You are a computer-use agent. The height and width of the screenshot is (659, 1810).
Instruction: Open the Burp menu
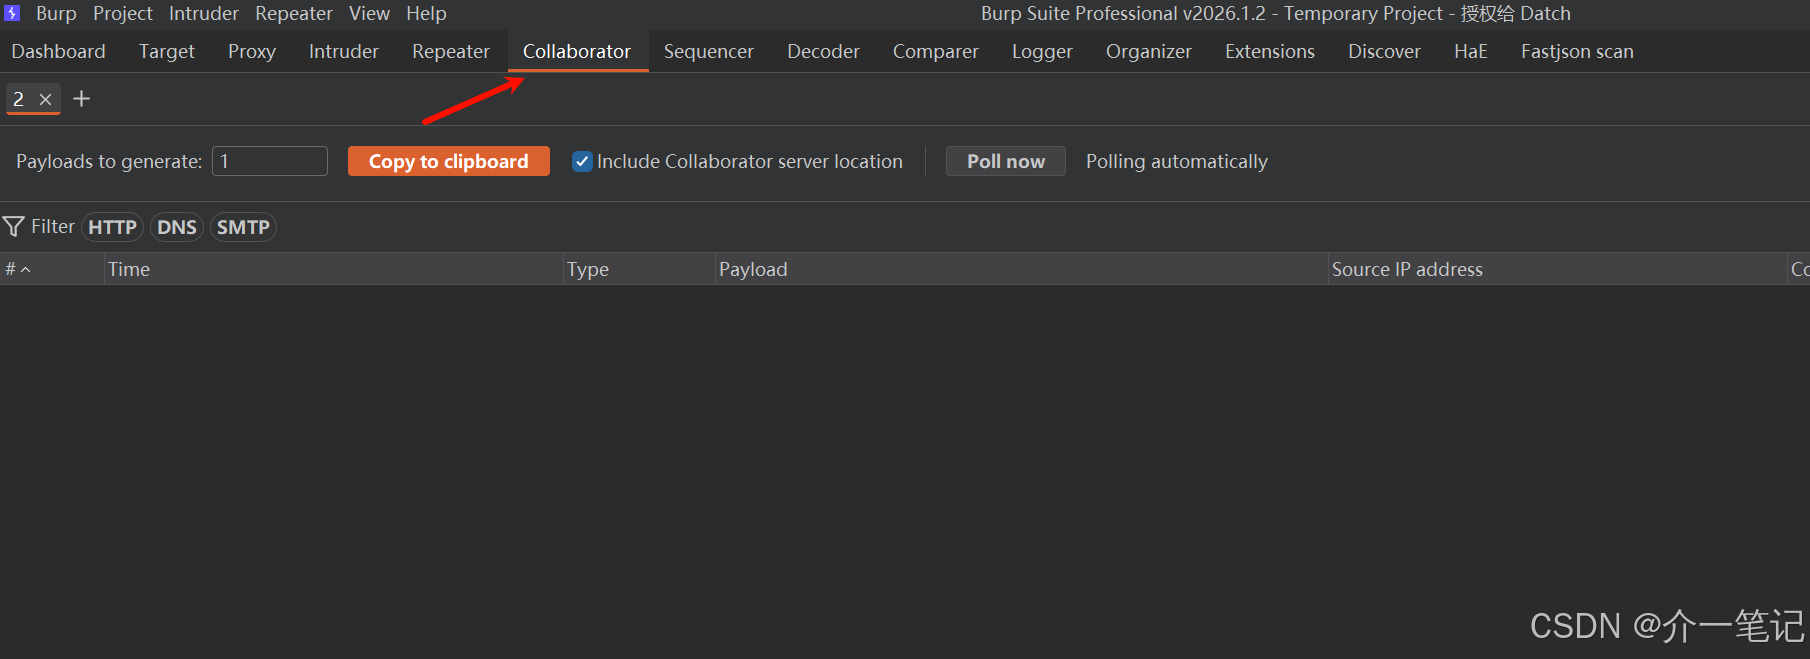click(56, 13)
